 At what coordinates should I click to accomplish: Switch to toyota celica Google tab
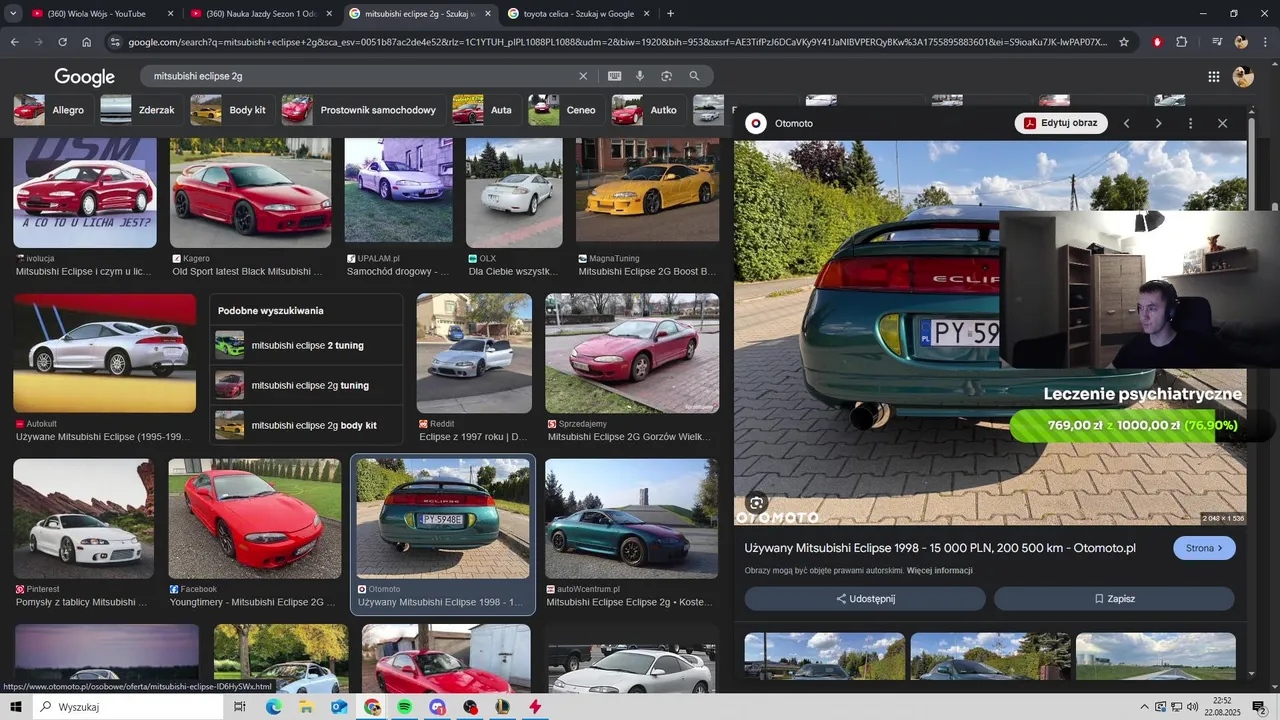pos(578,14)
